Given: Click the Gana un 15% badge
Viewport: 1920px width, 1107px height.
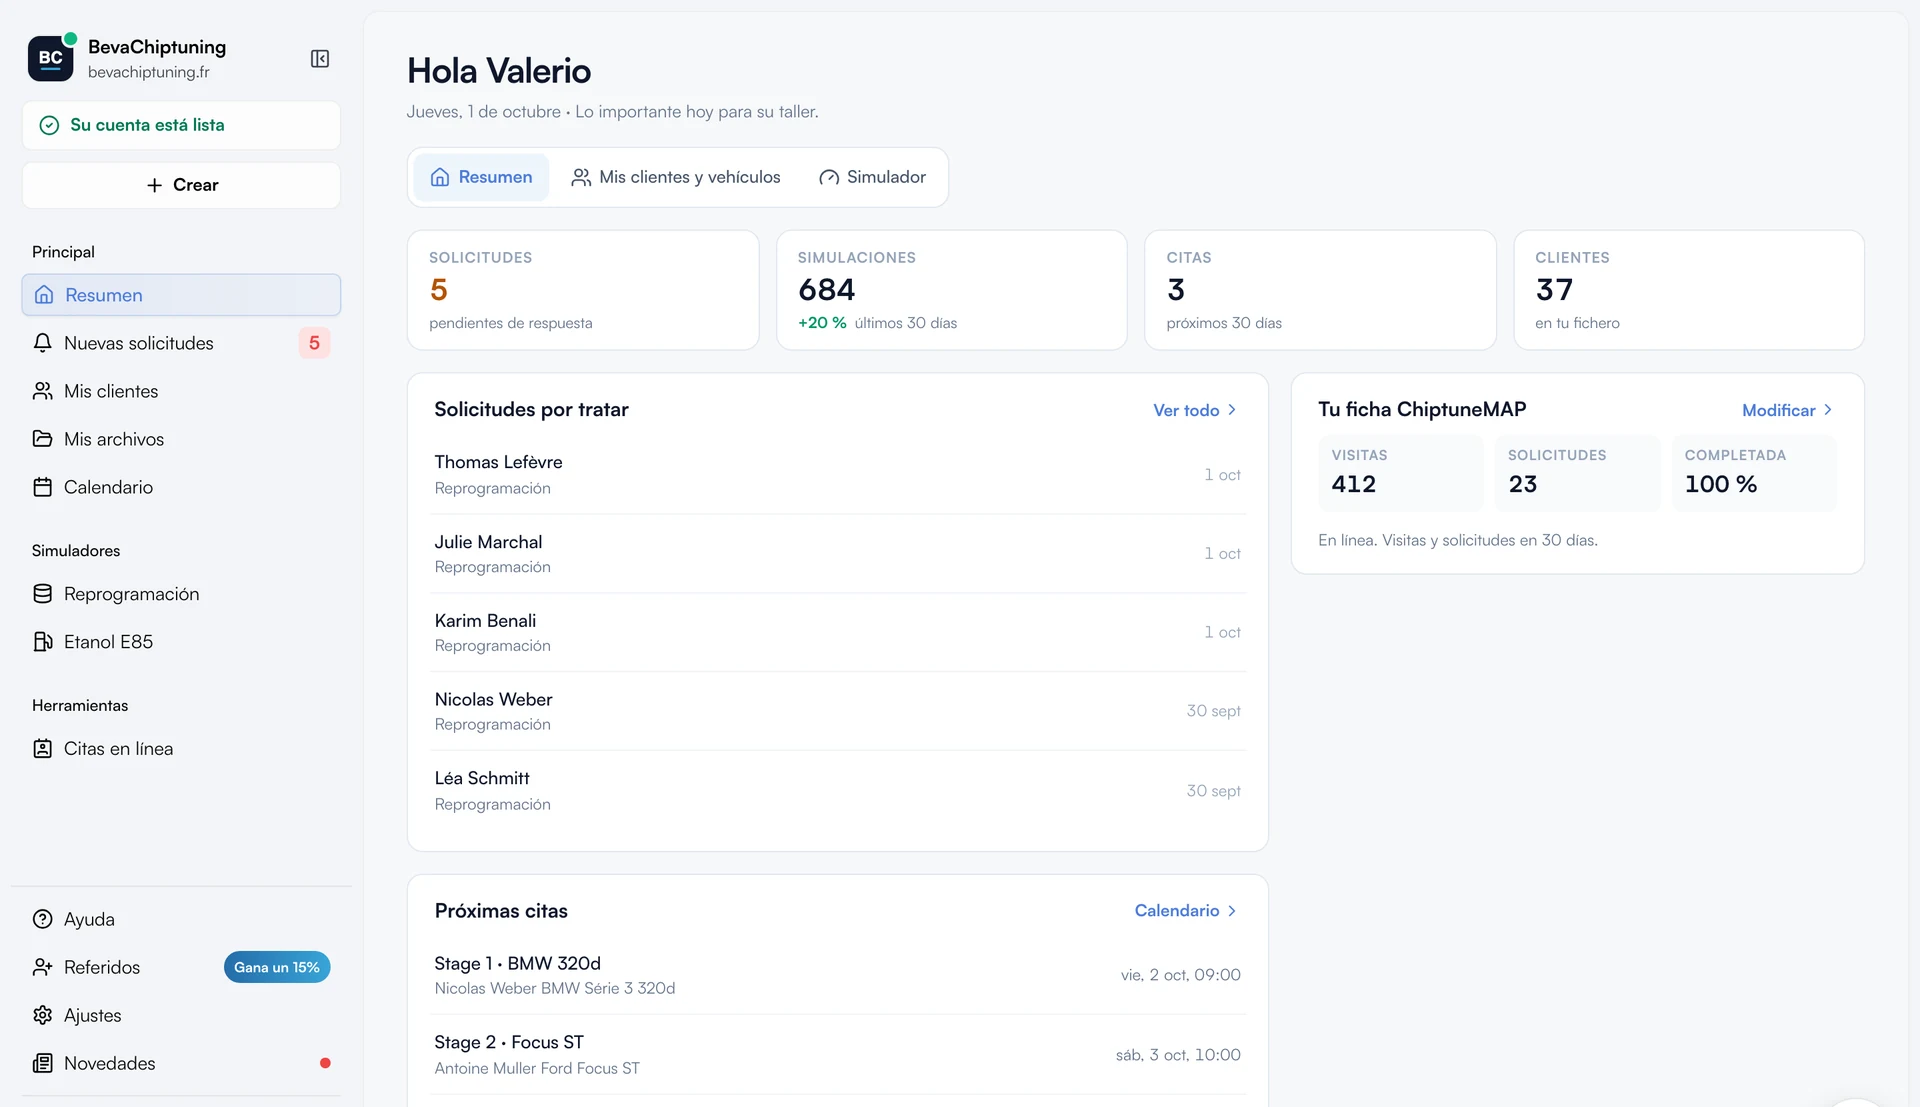Looking at the screenshot, I should point(277,967).
